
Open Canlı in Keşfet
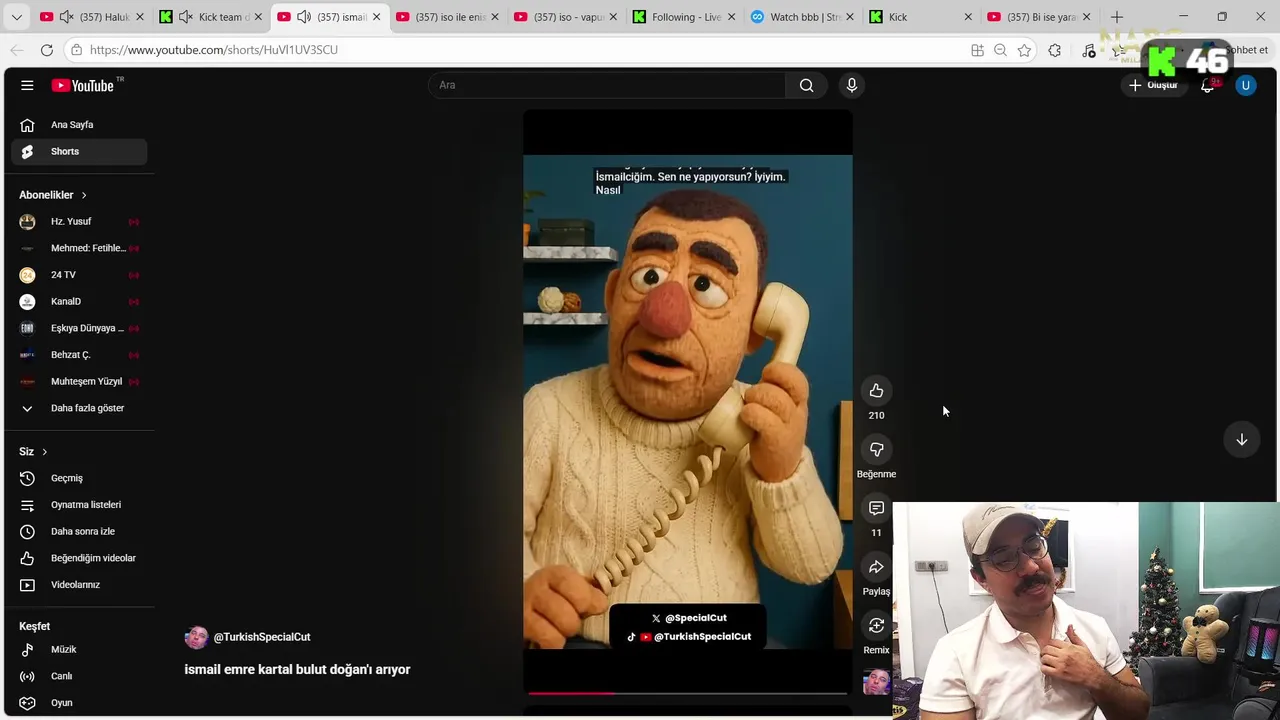[80, 676]
